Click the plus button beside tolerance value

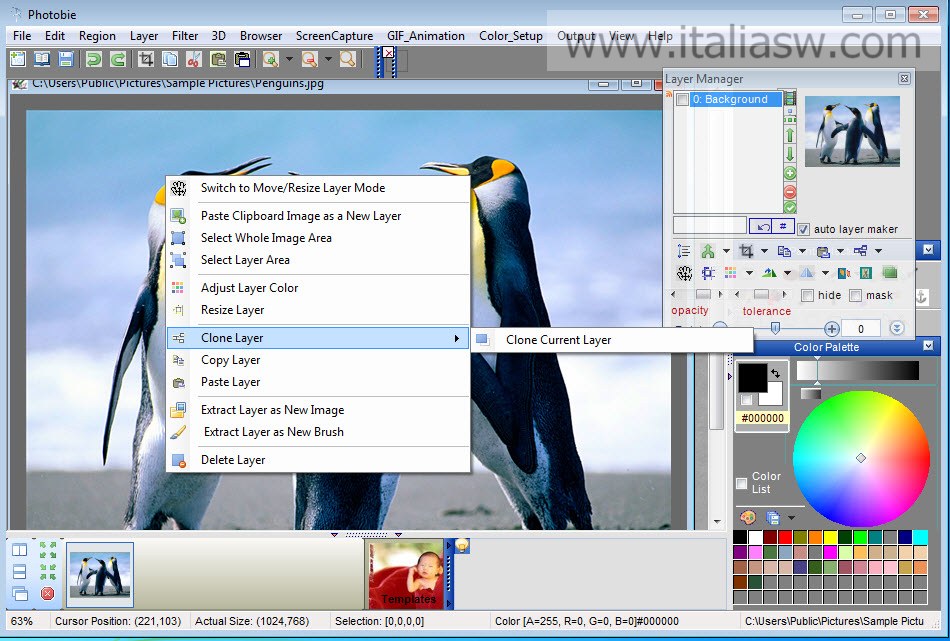(x=832, y=328)
